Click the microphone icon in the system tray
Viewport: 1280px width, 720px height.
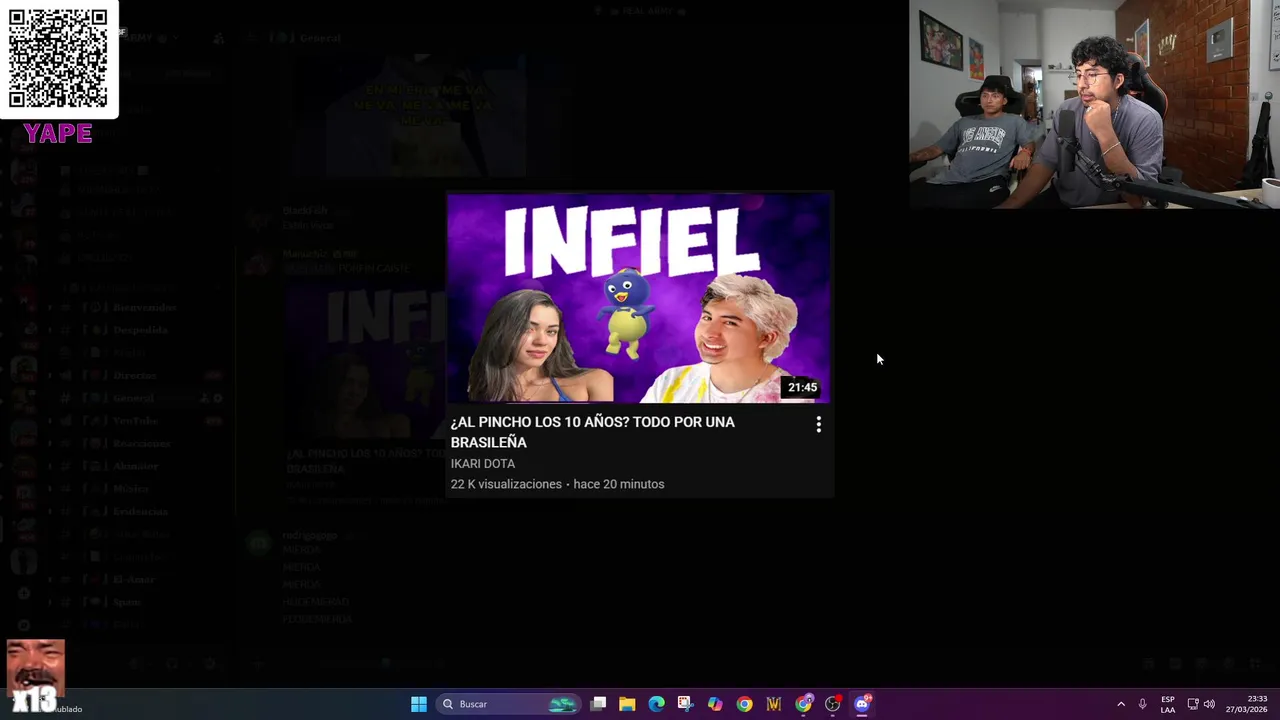1142,704
